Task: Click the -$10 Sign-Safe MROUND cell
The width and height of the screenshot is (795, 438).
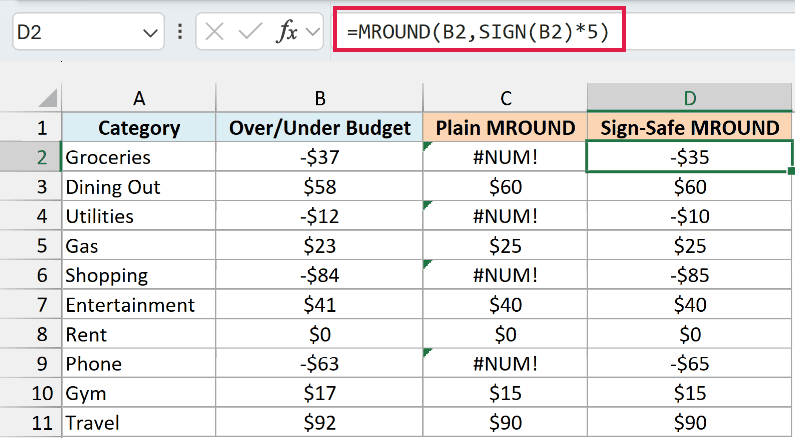Action: 690,216
